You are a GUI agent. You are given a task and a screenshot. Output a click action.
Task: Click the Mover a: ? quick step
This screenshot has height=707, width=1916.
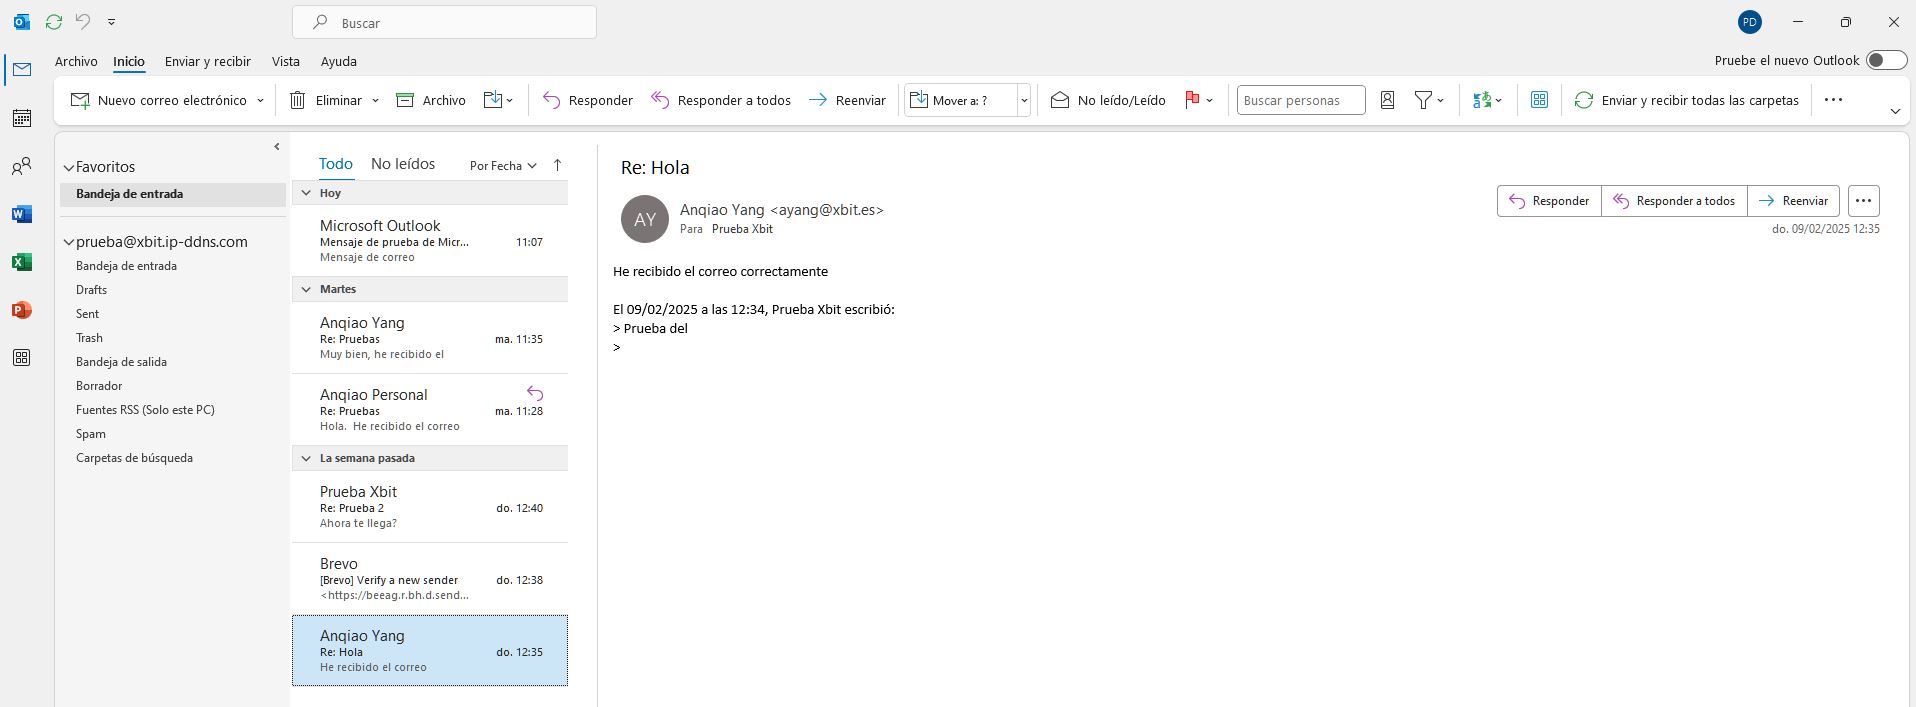(x=961, y=100)
